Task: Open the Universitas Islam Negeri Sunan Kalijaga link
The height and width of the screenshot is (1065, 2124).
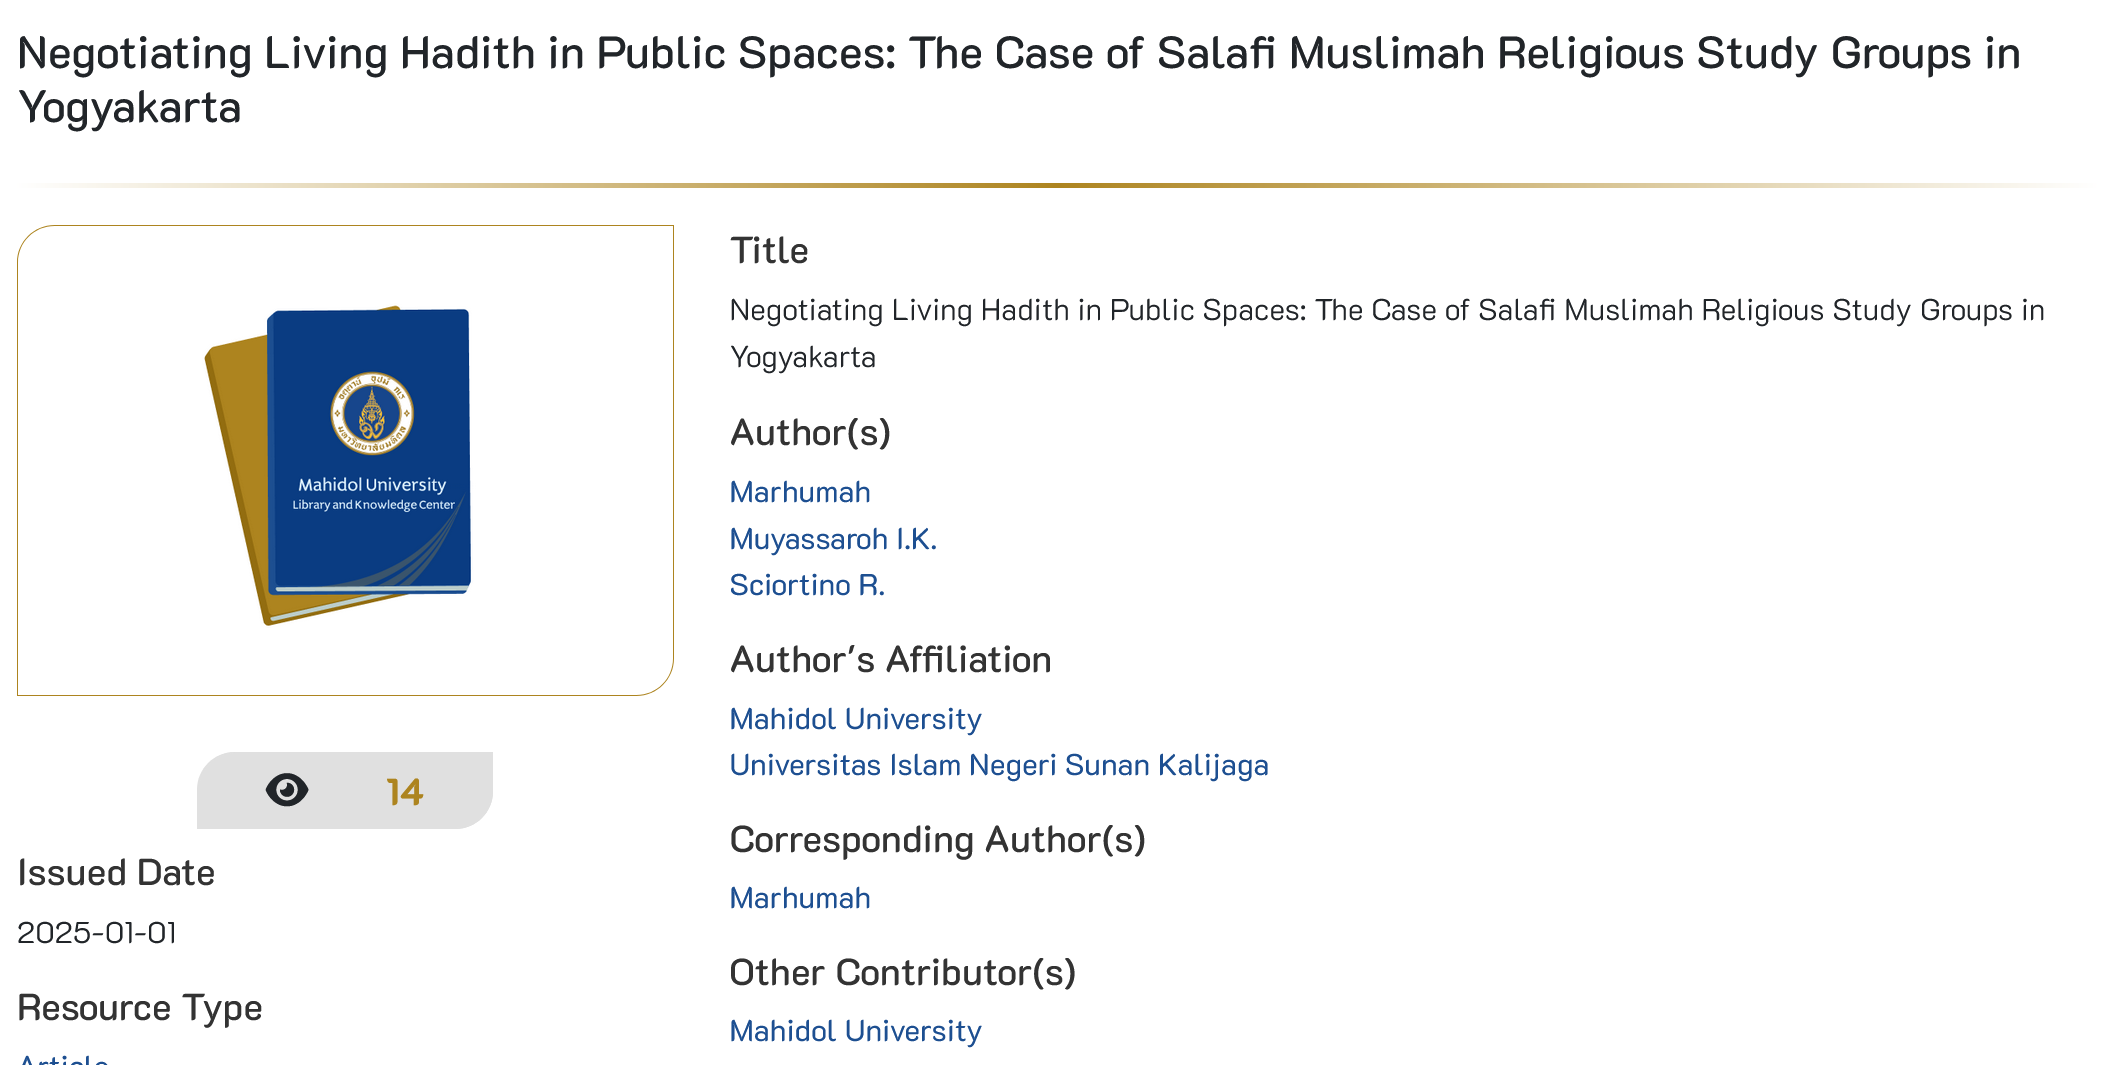Action: point(998,765)
